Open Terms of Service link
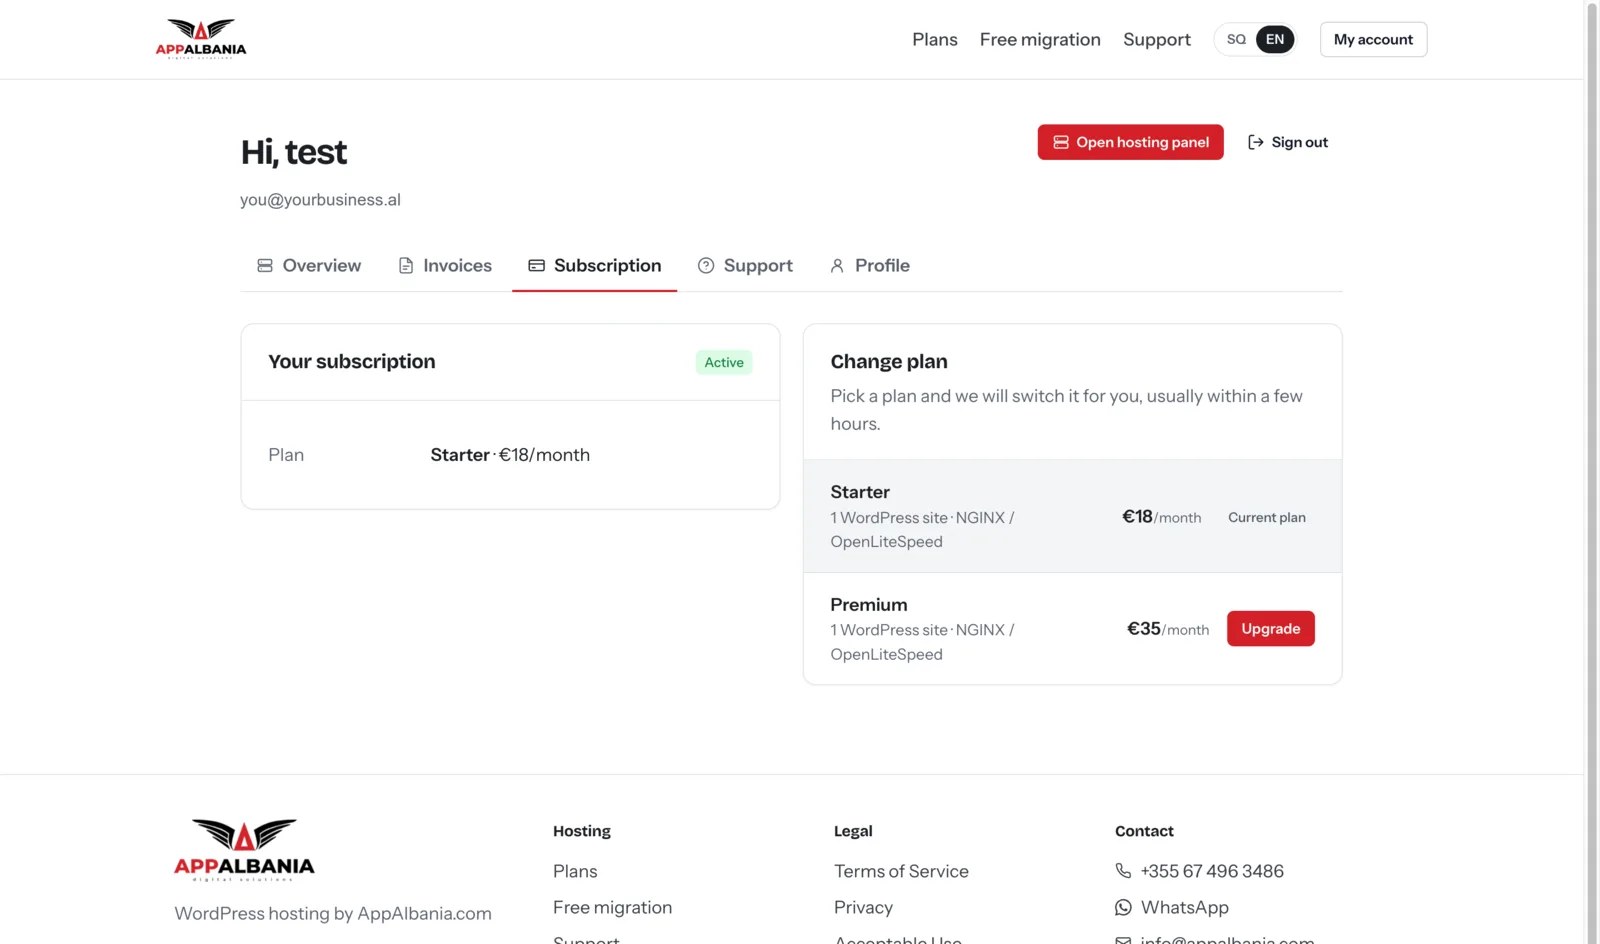This screenshot has width=1600, height=944. coord(901,871)
